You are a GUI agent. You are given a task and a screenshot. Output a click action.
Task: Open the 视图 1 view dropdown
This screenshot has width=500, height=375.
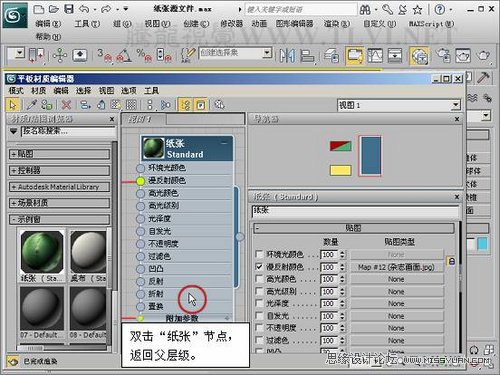pos(456,105)
